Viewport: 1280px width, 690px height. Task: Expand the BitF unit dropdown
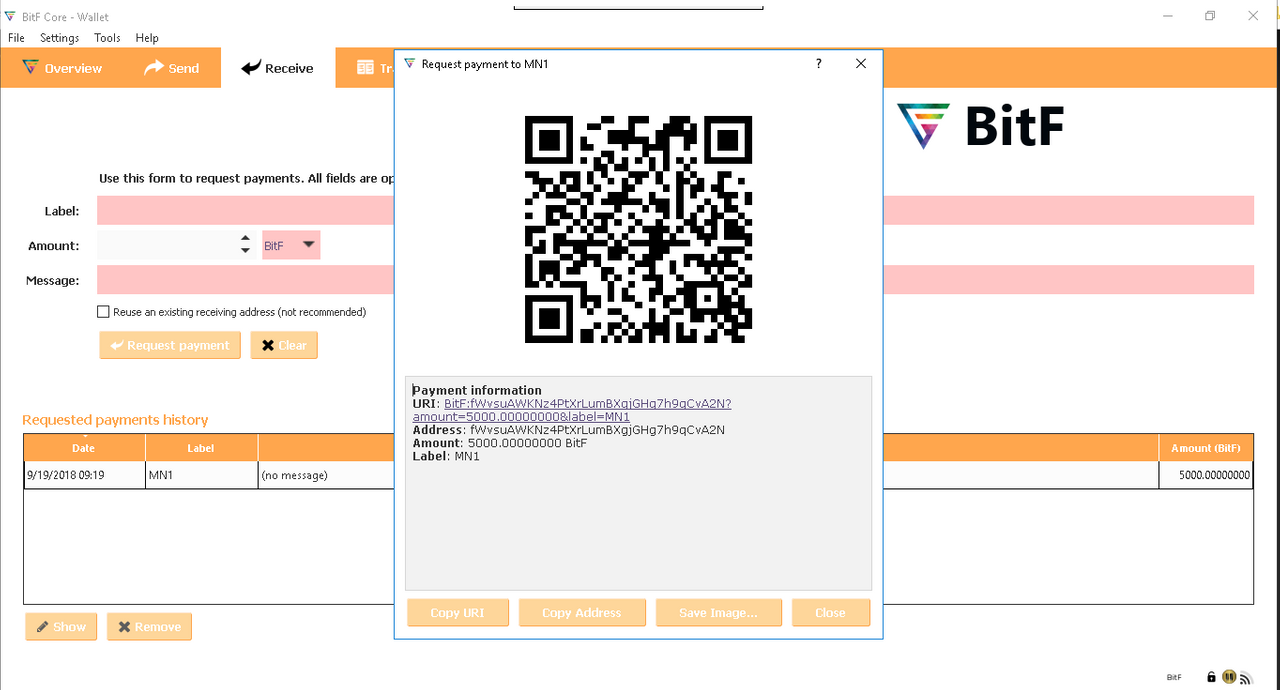pos(291,245)
